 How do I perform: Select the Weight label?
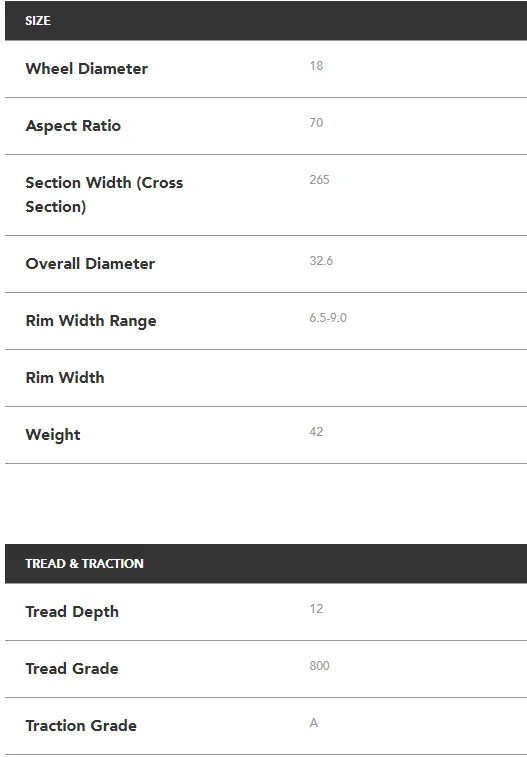tap(53, 435)
